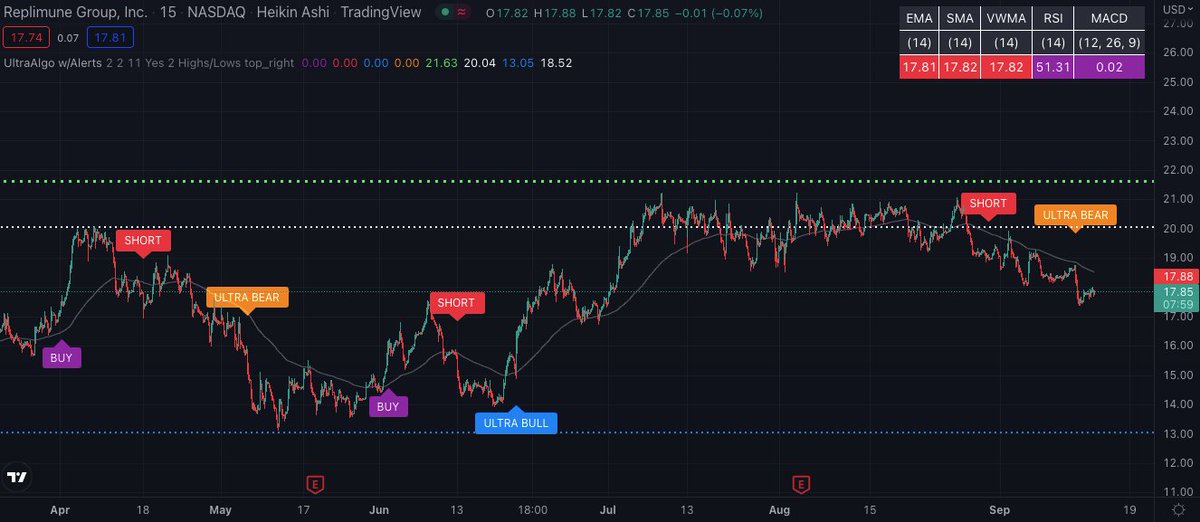Click the 0.07 spread value

[x=67, y=38]
